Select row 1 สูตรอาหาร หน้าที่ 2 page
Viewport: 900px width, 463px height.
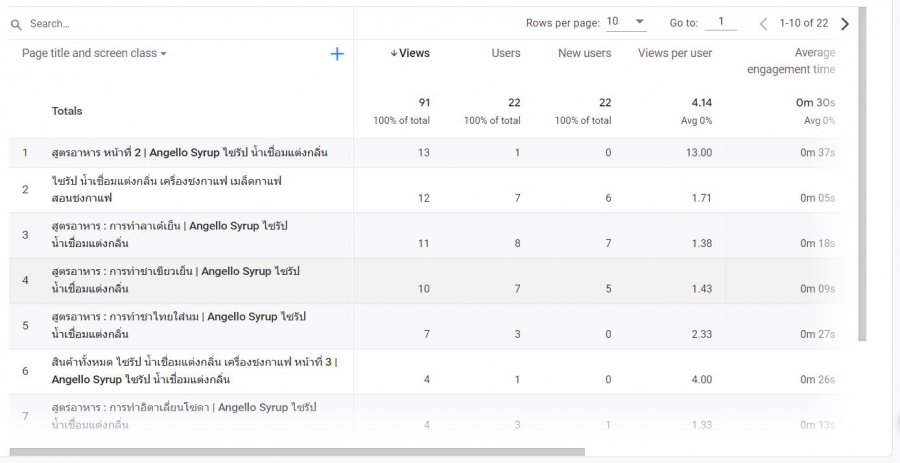point(189,153)
